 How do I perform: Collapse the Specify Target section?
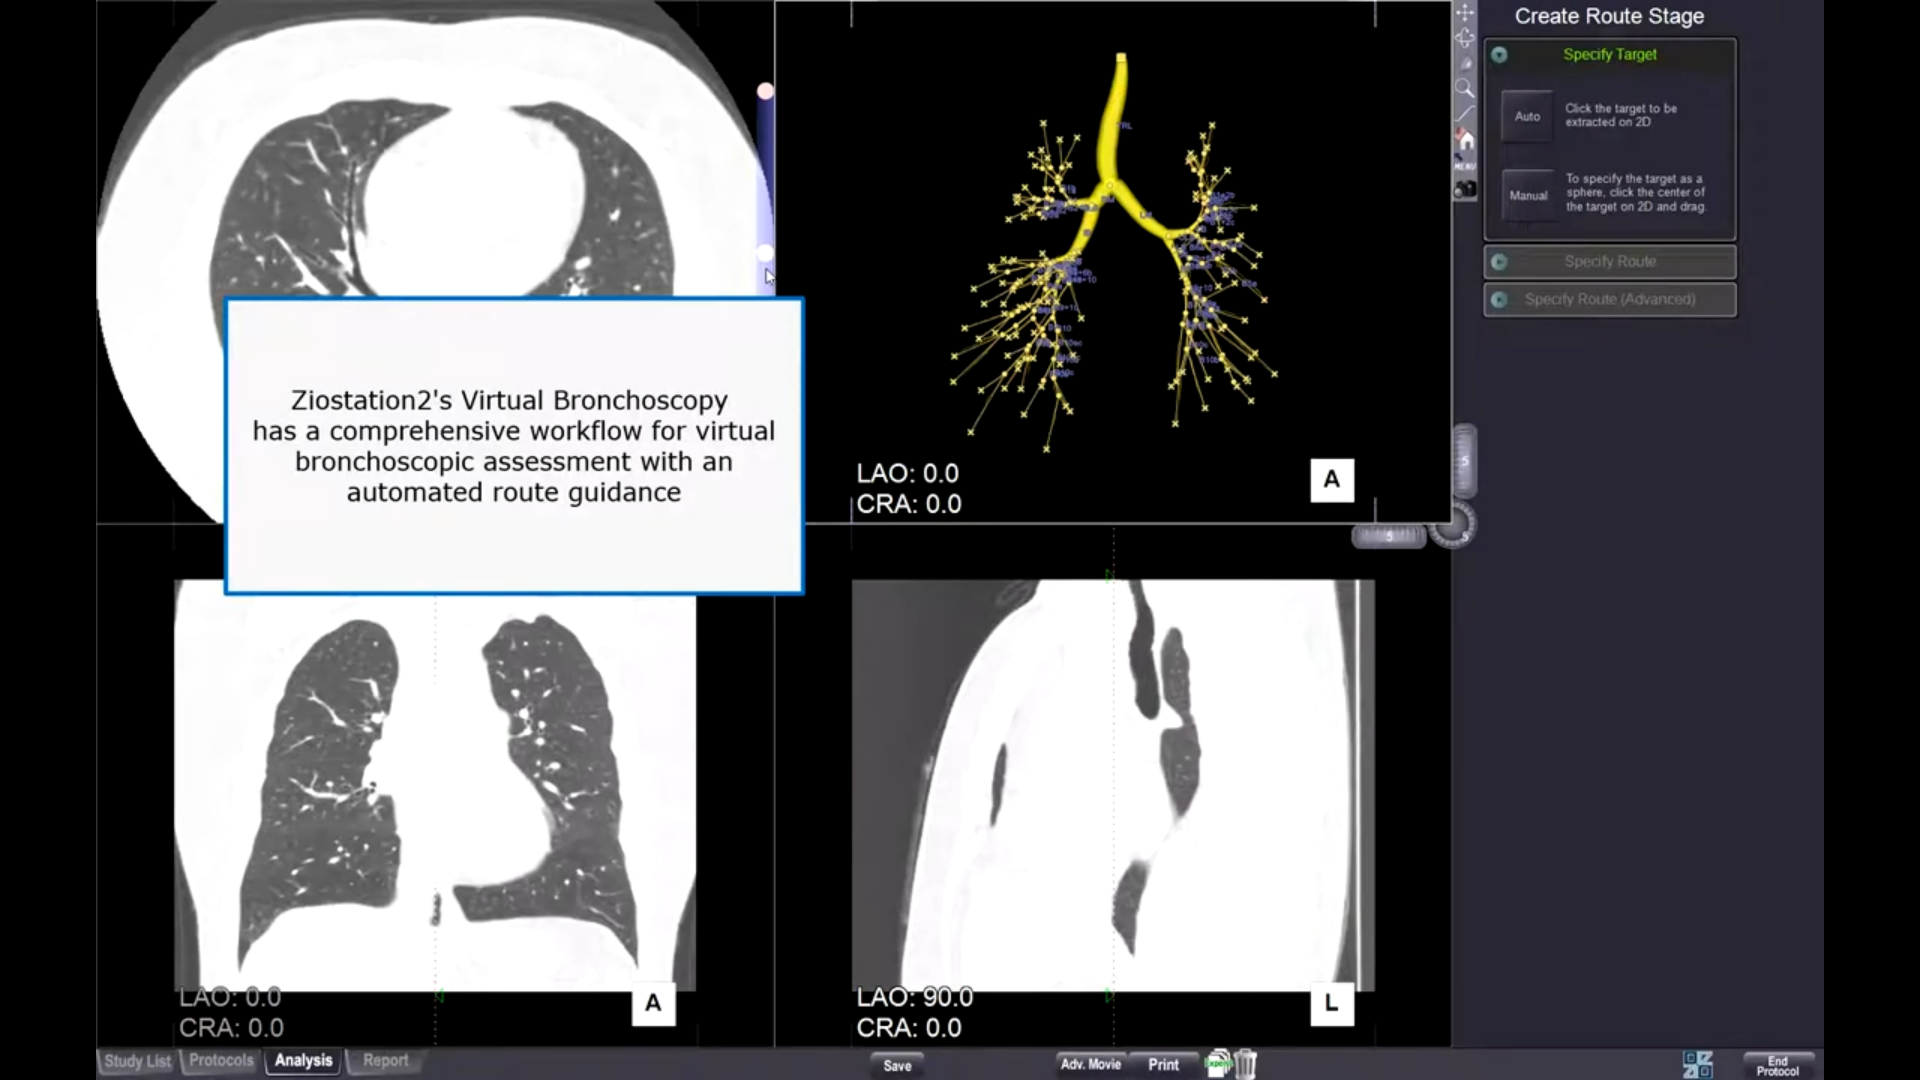click(x=1499, y=55)
